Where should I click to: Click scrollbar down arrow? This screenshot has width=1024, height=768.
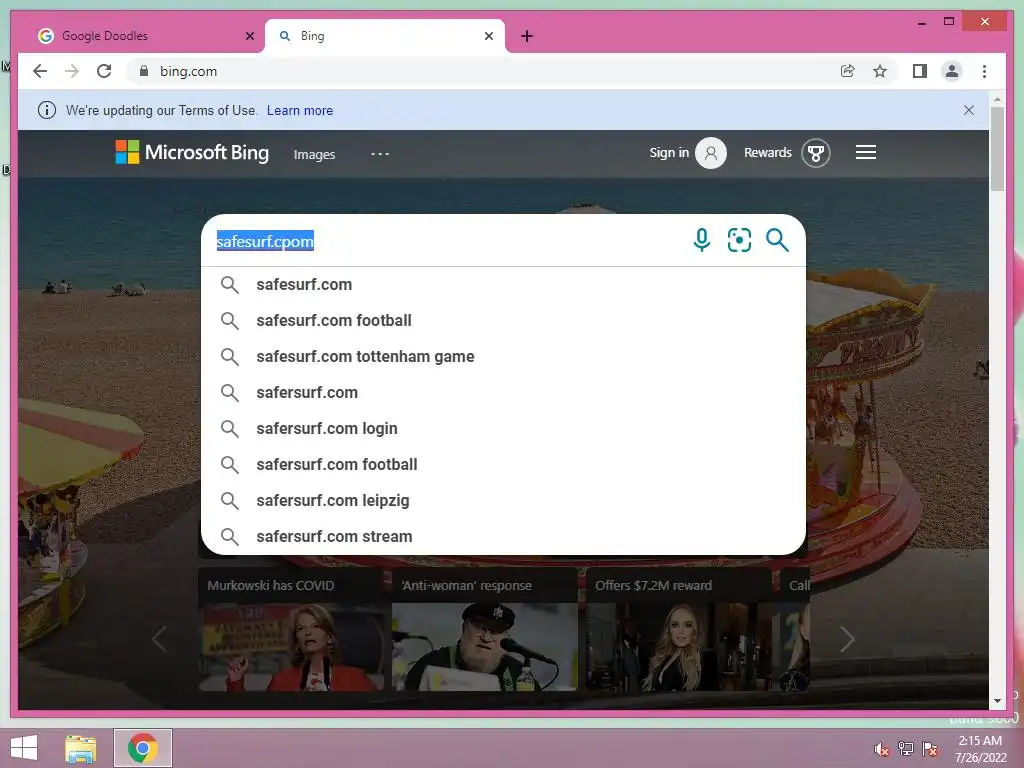coord(997,701)
